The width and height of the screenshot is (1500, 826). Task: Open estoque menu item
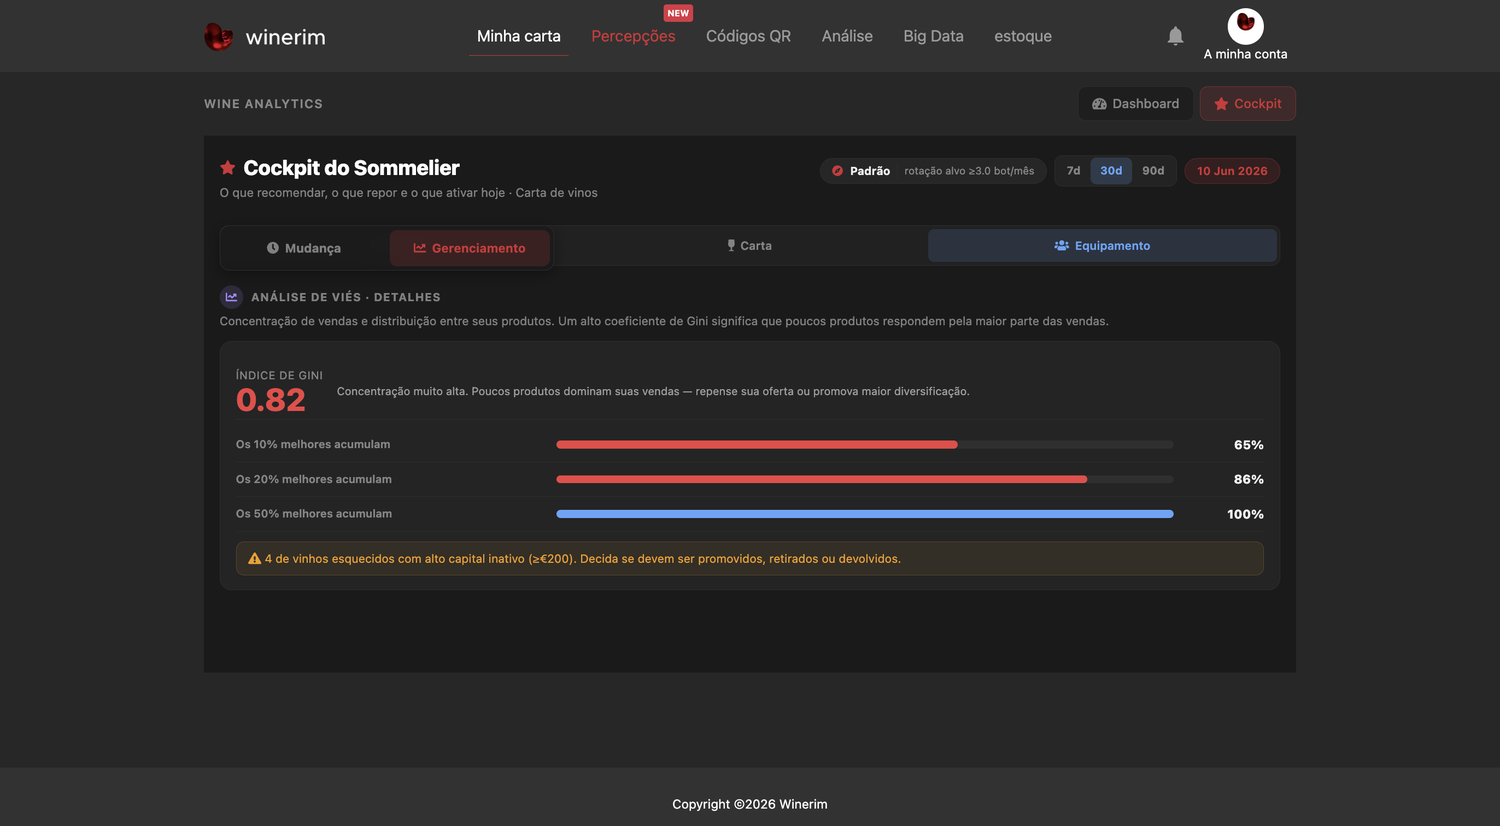point(1023,36)
